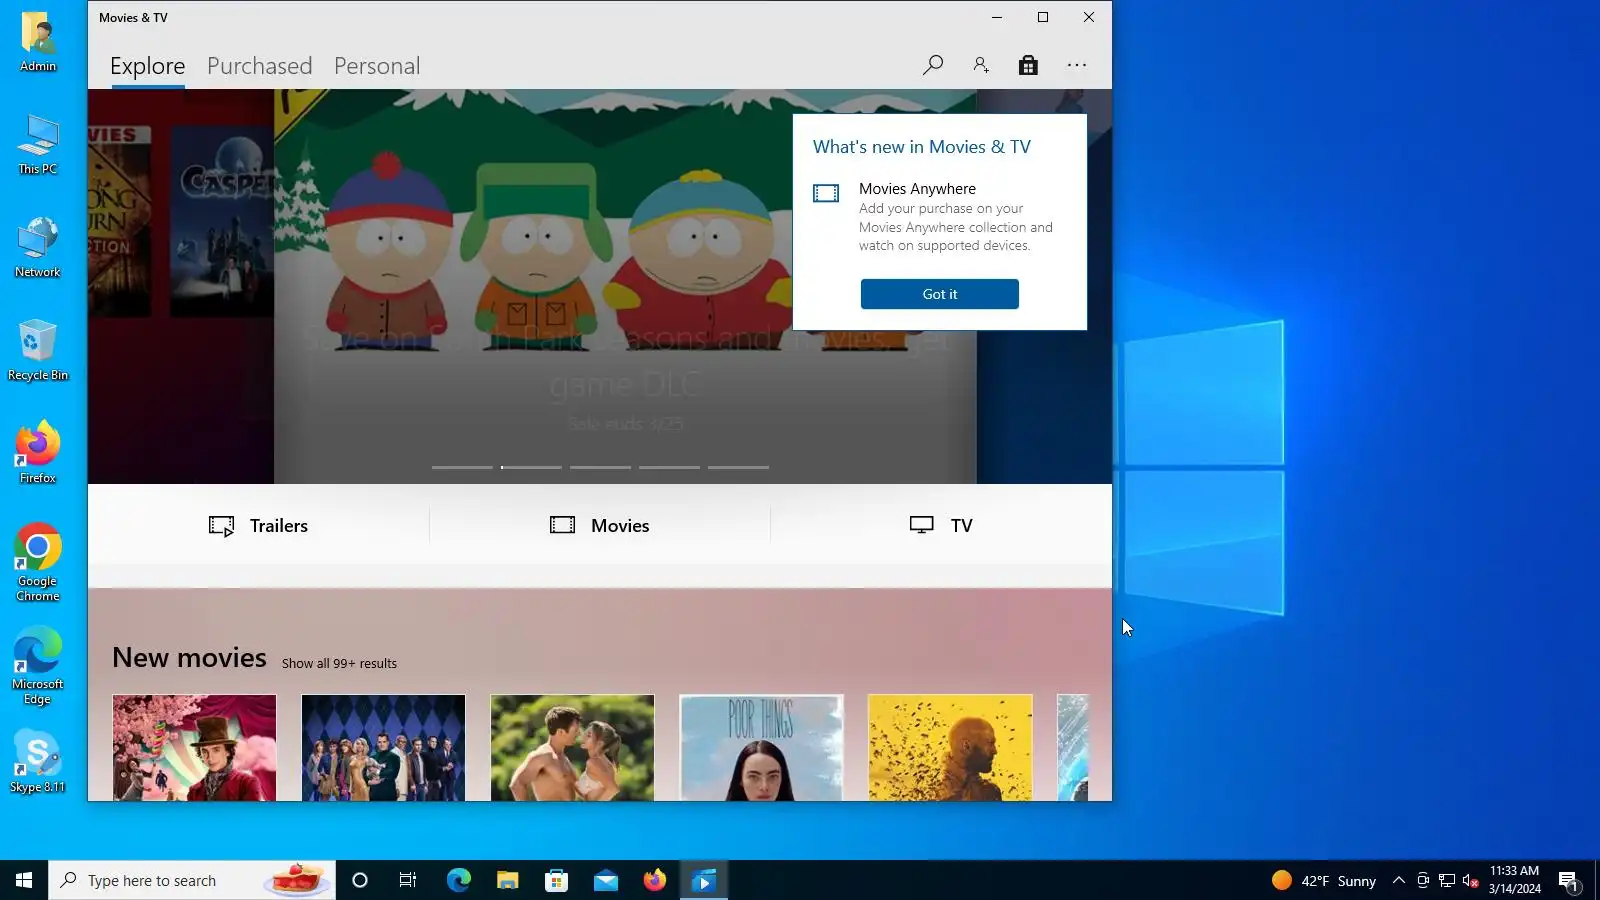Open the movie poster with top-hat character
1600x900 pixels.
194,747
